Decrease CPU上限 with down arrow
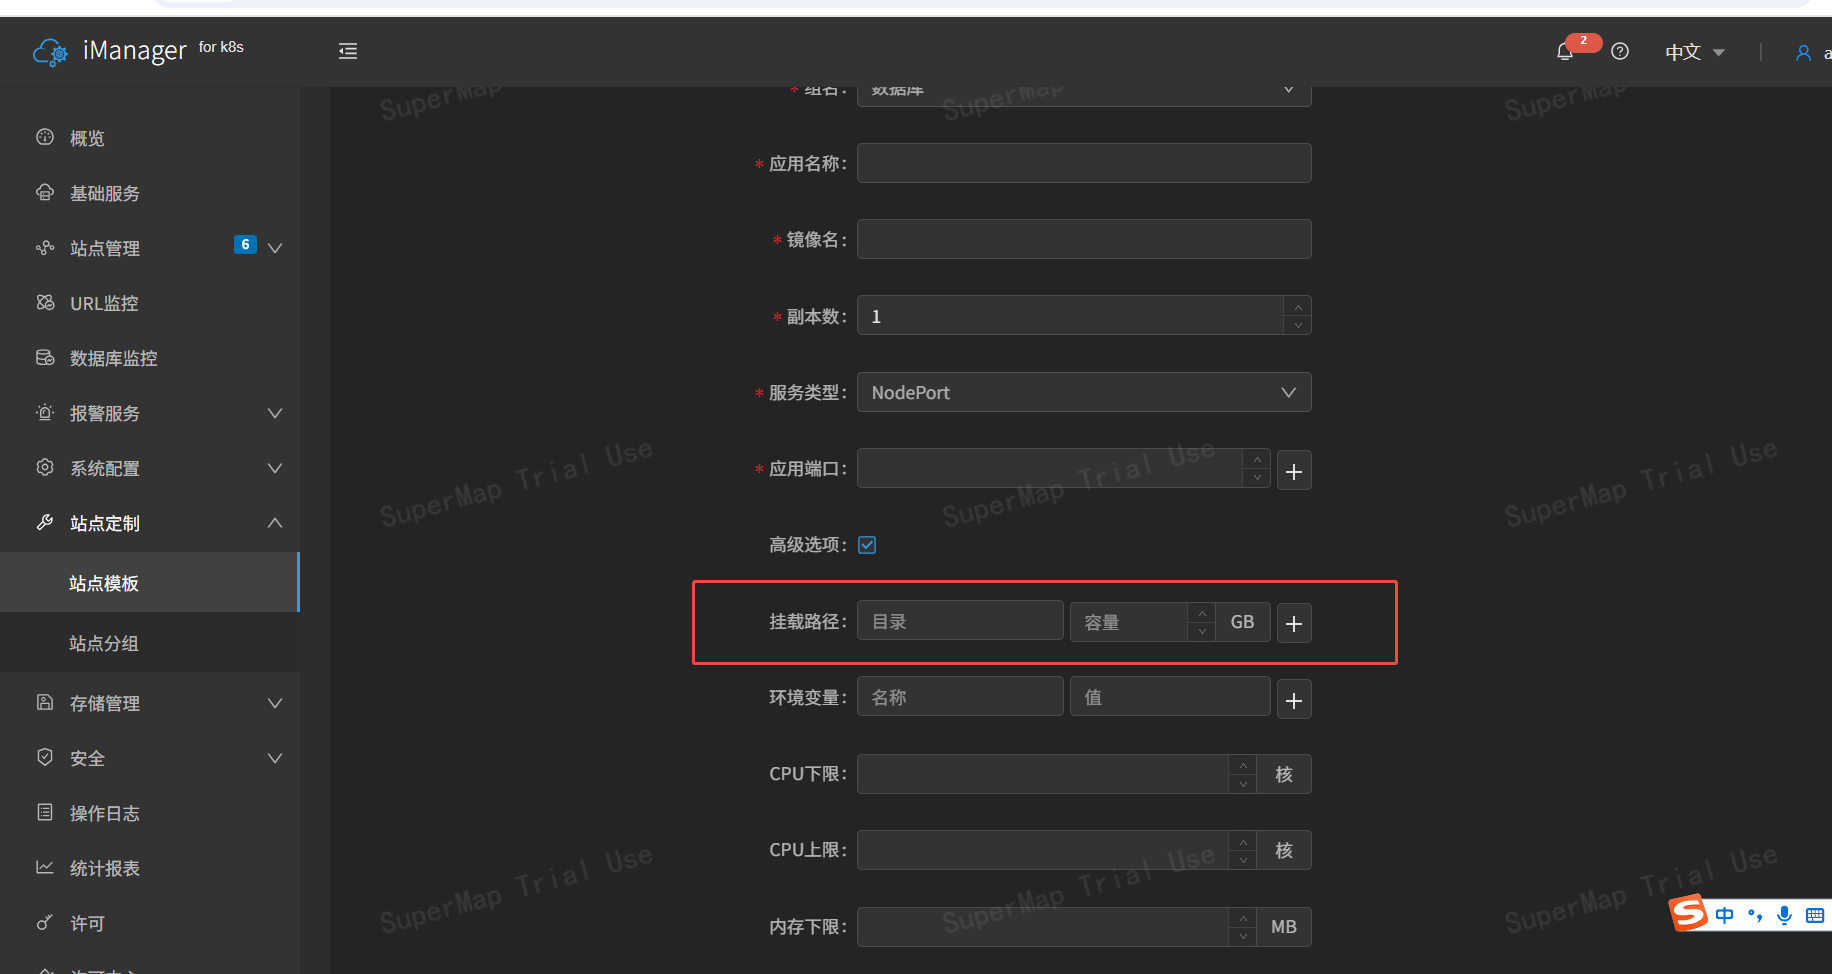This screenshot has width=1832, height=974. [1243, 860]
